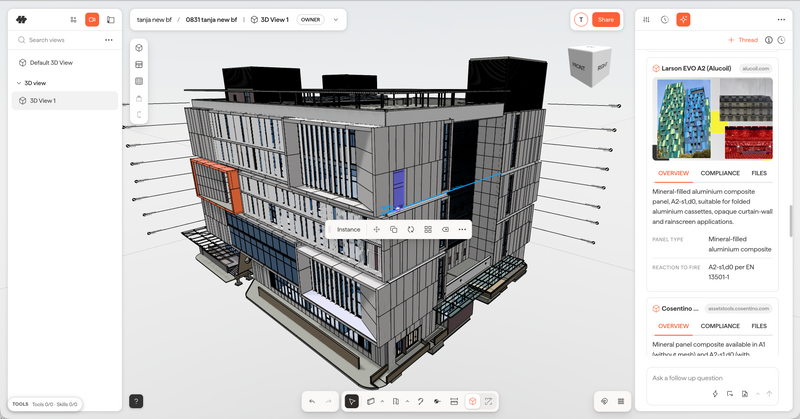This screenshot has height=419, width=800.
Task: Click the selection reference icon in the question box
Action: (730, 394)
